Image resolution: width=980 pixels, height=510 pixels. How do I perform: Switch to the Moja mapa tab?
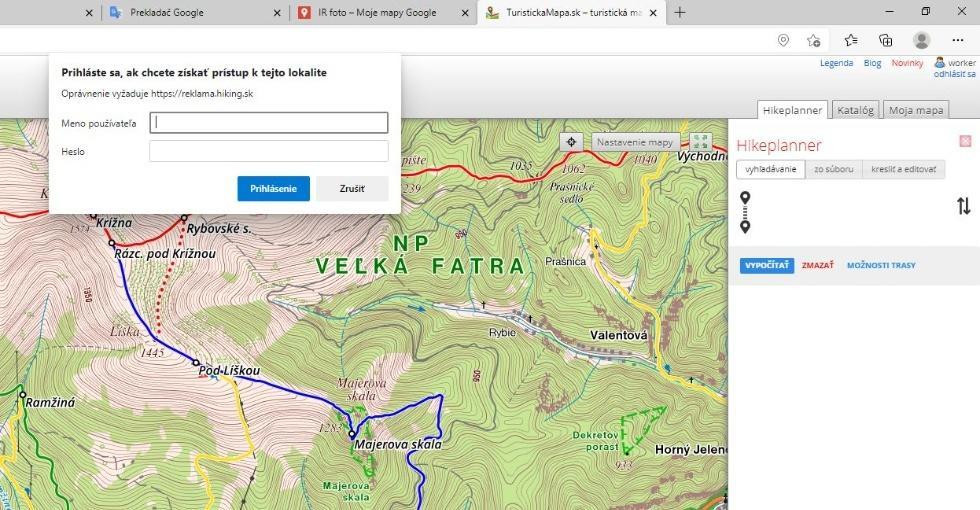[915, 110]
